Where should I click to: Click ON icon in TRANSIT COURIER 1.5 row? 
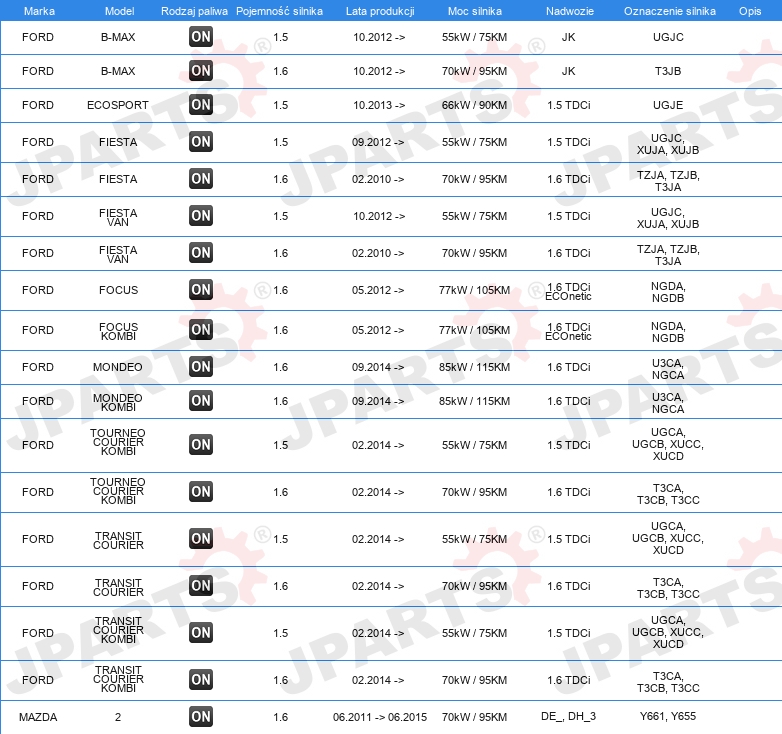(201, 539)
